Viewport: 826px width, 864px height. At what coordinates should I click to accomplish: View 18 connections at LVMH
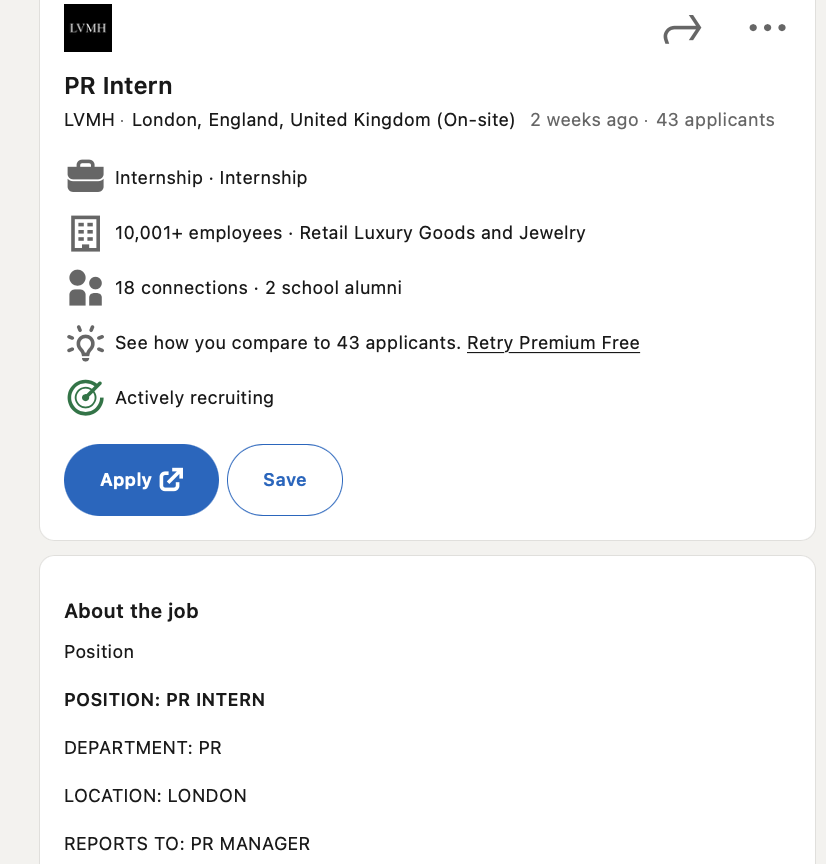tap(181, 288)
